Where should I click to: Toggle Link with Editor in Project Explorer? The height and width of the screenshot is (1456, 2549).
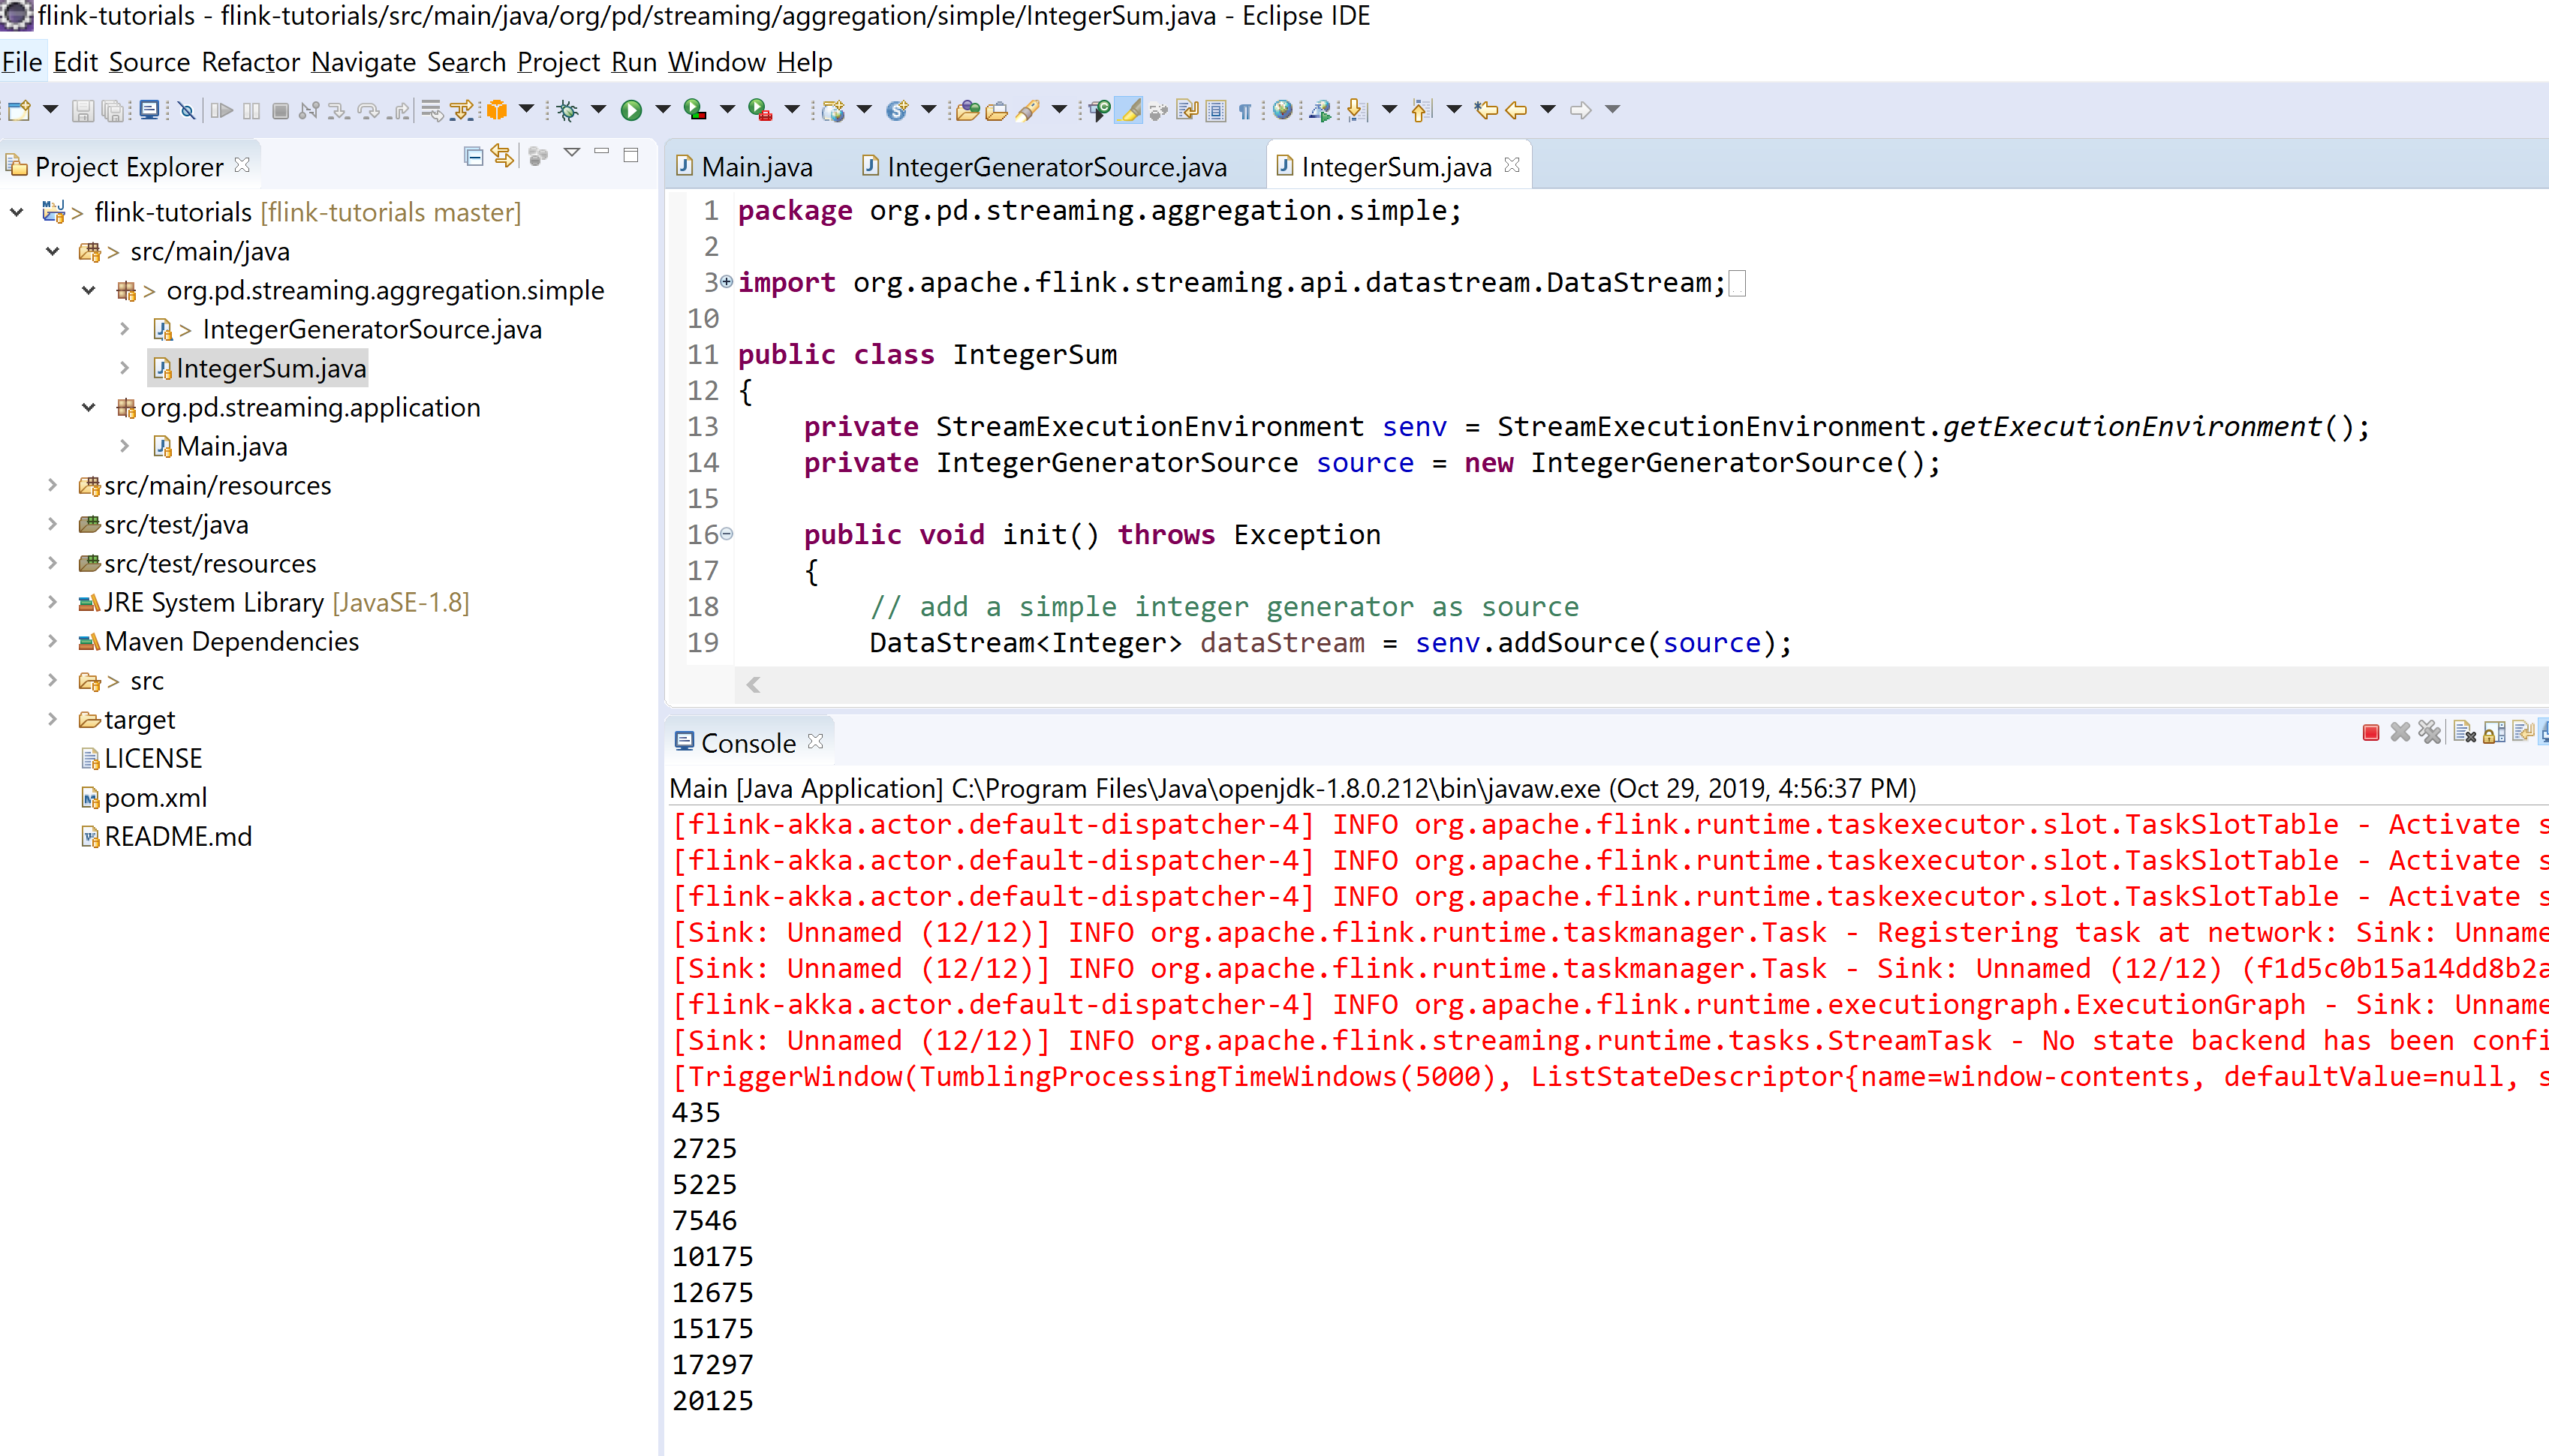click(x=502, y=156)
